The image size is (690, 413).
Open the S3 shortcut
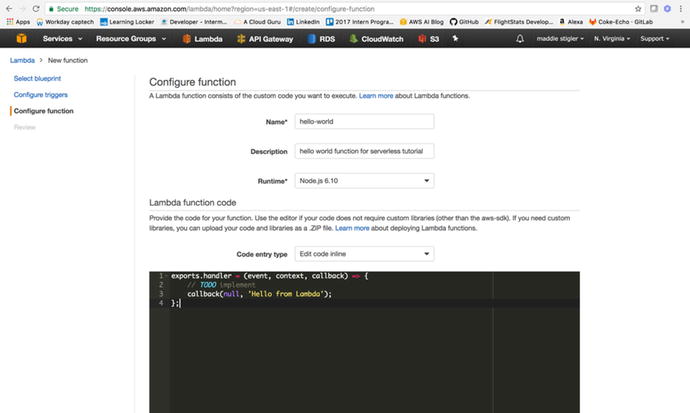pos(429,39)
